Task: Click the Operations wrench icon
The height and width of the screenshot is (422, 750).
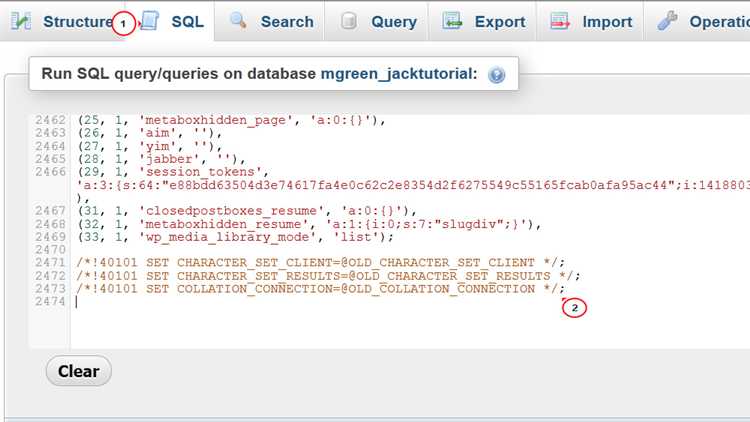Action: (668, 21)
